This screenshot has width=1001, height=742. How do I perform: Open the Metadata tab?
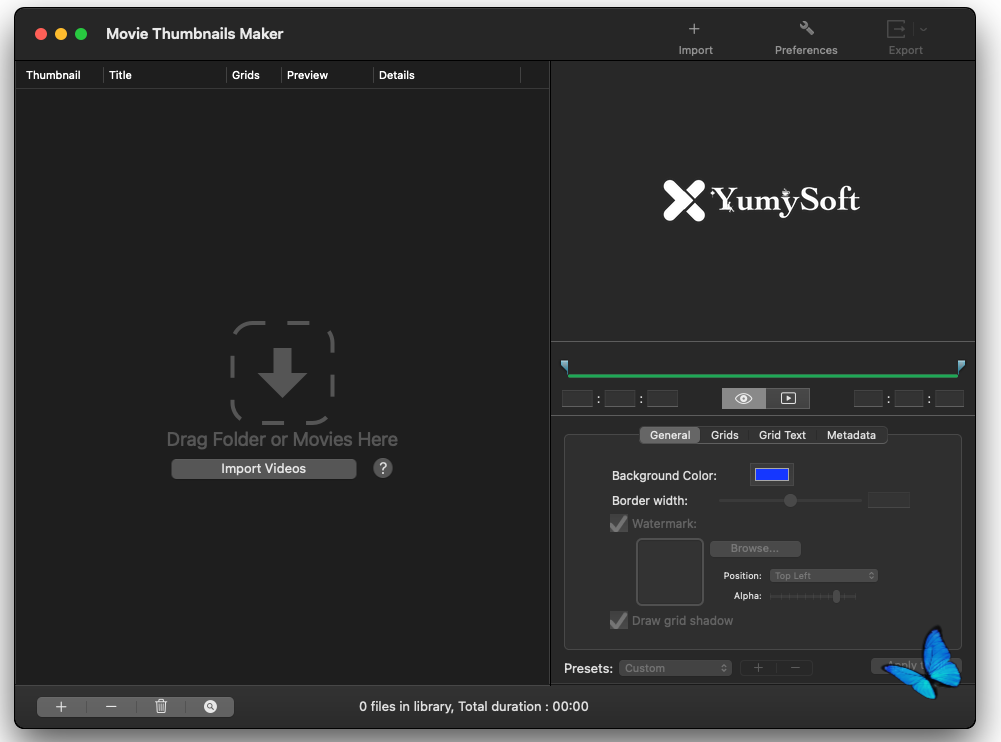point(850,435)
